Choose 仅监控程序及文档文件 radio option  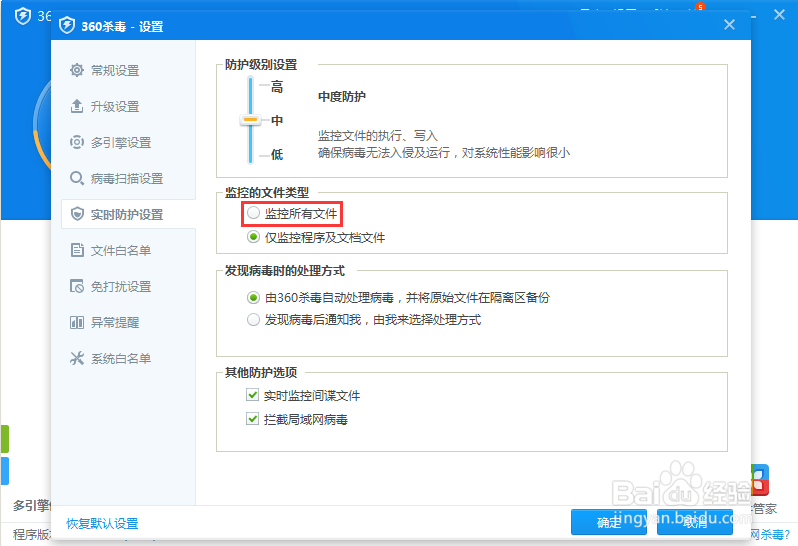click(253, 237)
